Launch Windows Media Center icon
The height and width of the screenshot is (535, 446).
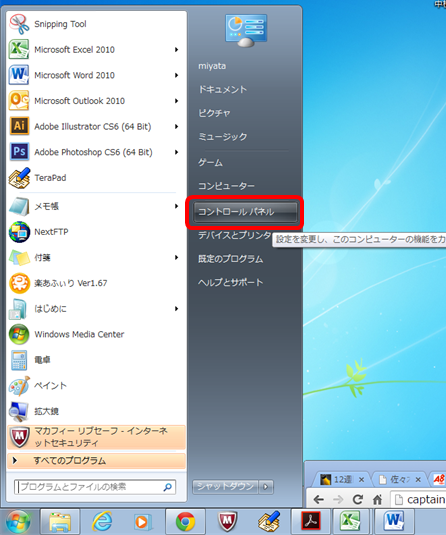pos(19,334)
